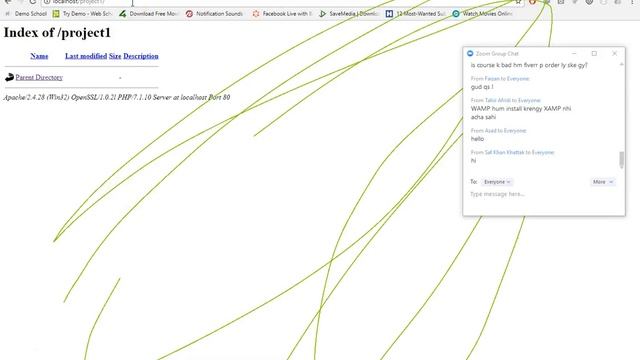Screen dimensions: 640x360
Task: Open the 12 Most-Wanted bookmark
Action: 416,14
